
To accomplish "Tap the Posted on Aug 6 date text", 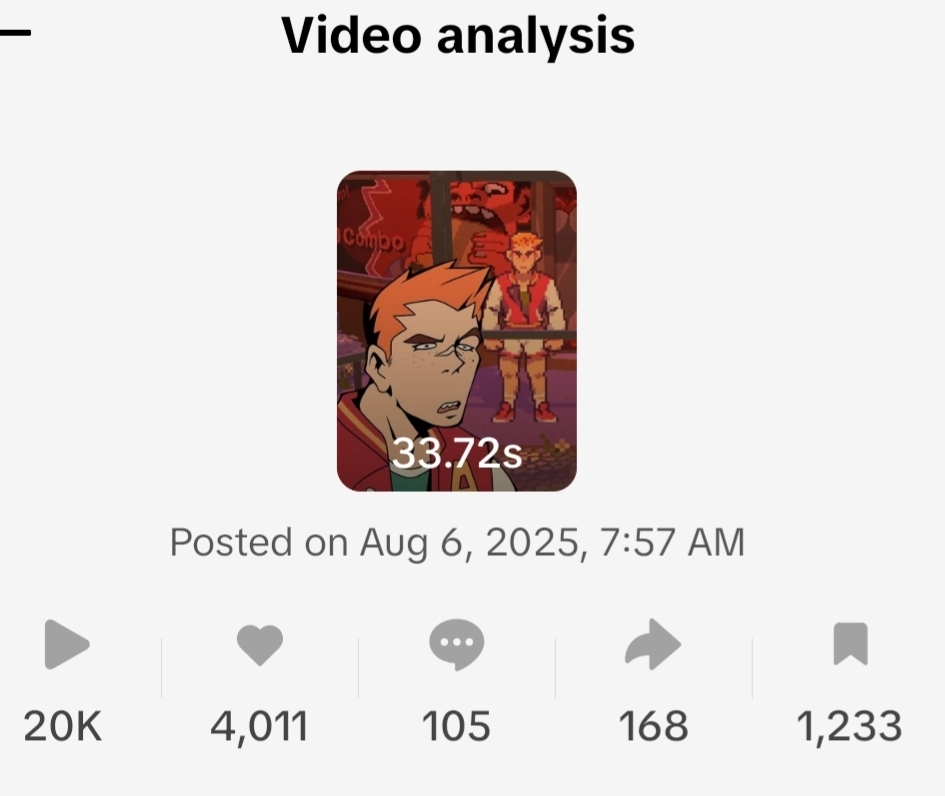I will pyautogui.click(x=457, y=542).
